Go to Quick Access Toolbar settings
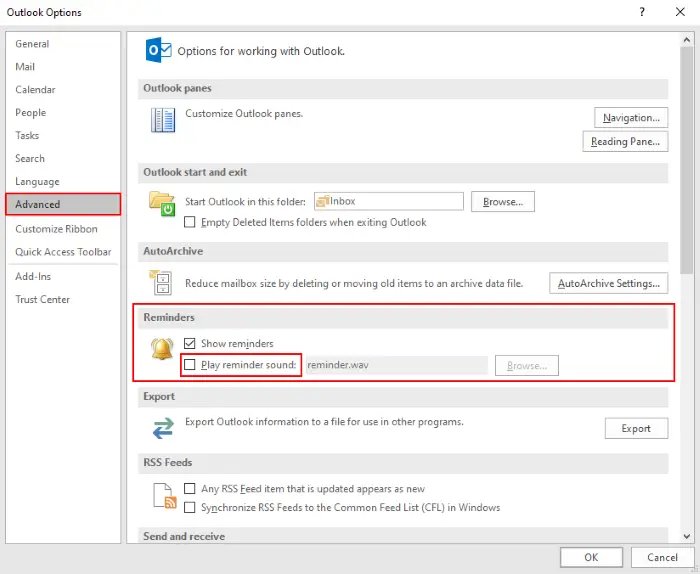The image size is (700, 574). click(63, 252)
